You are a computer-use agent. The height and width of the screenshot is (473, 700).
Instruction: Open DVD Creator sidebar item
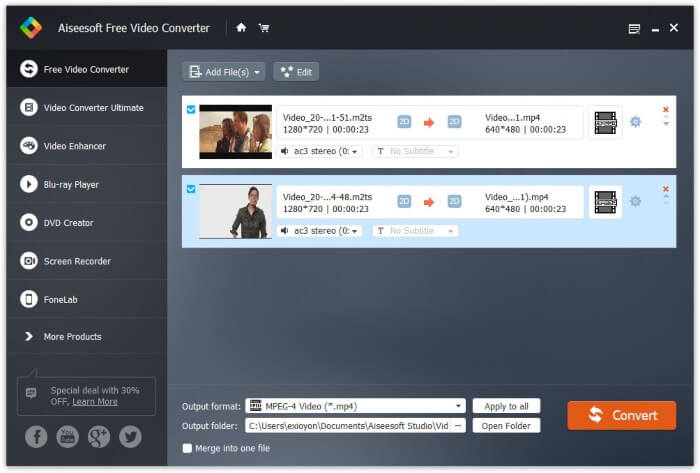tap(87, 223)
